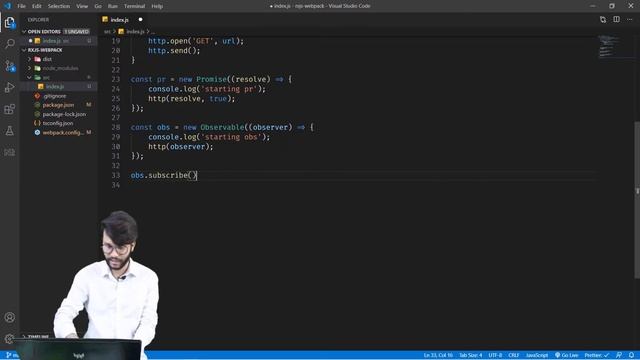
Task: Open the Selection menu
Action: 59,6
